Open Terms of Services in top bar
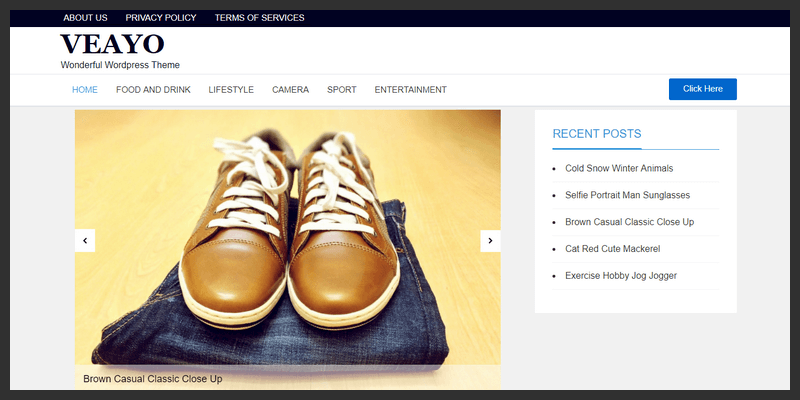The width and height of the screenshot is (800, 400). point(259,18)
